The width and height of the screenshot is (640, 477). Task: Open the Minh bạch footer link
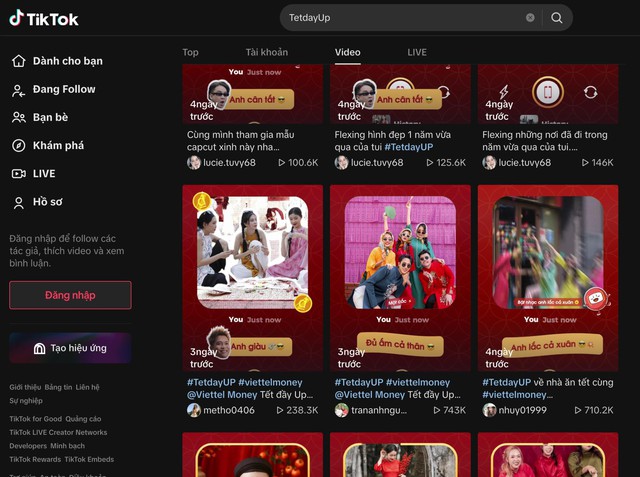[x=67, y=446]
